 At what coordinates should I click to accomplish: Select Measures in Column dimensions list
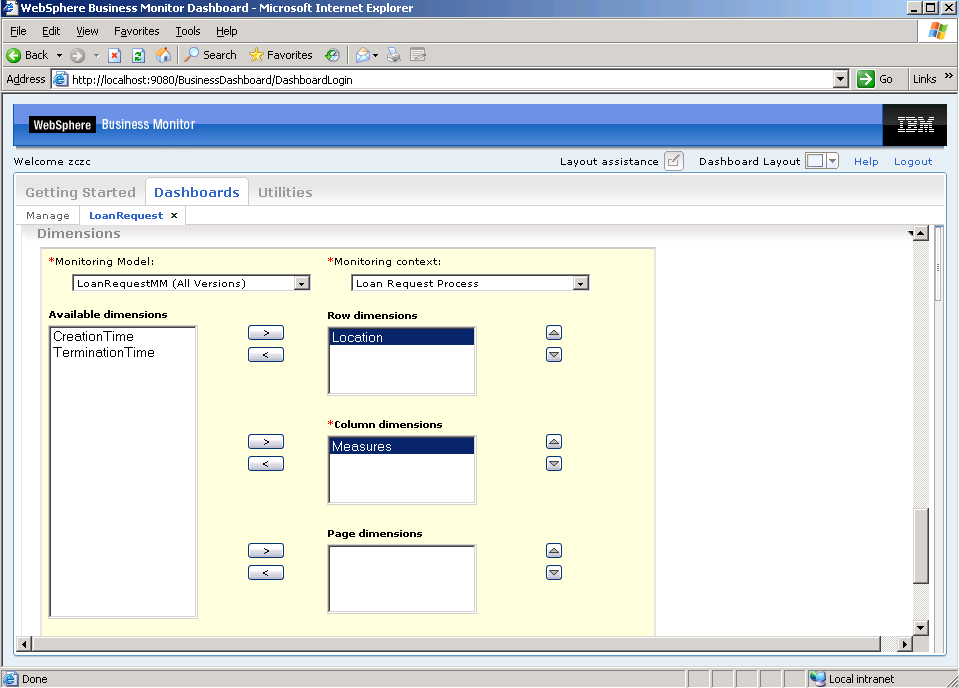tap(402, 446)
